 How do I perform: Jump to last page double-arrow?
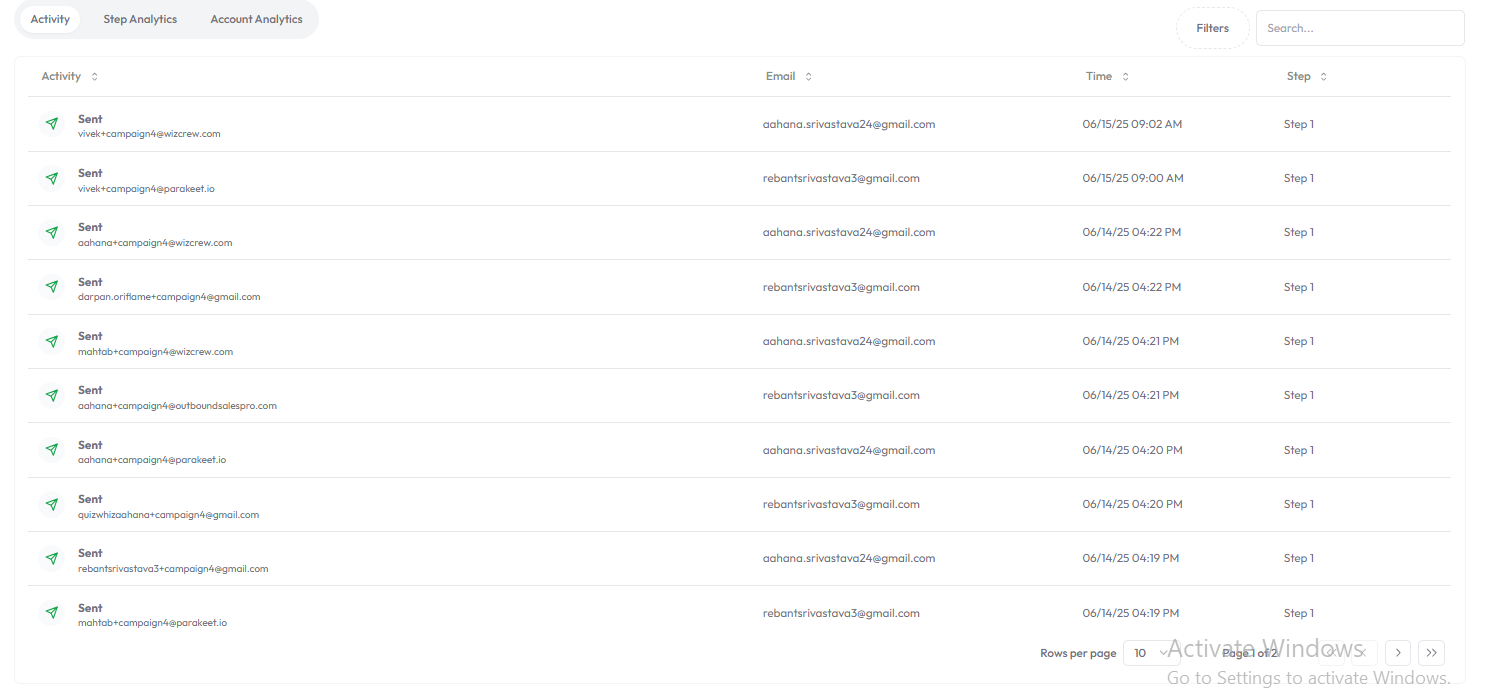point(1431,653)
